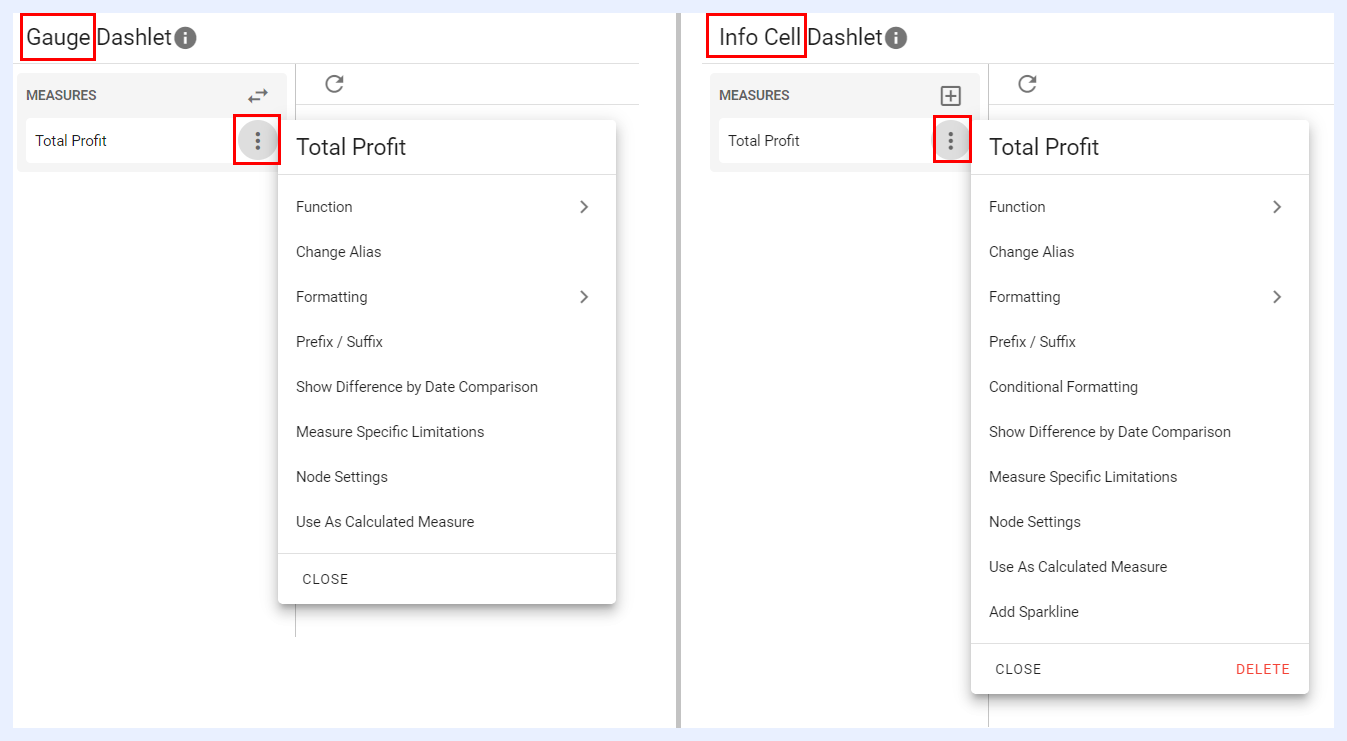1347x741 pixels.
Task: Select Function in the Gauge popup menu
Action: coord(446,207)
